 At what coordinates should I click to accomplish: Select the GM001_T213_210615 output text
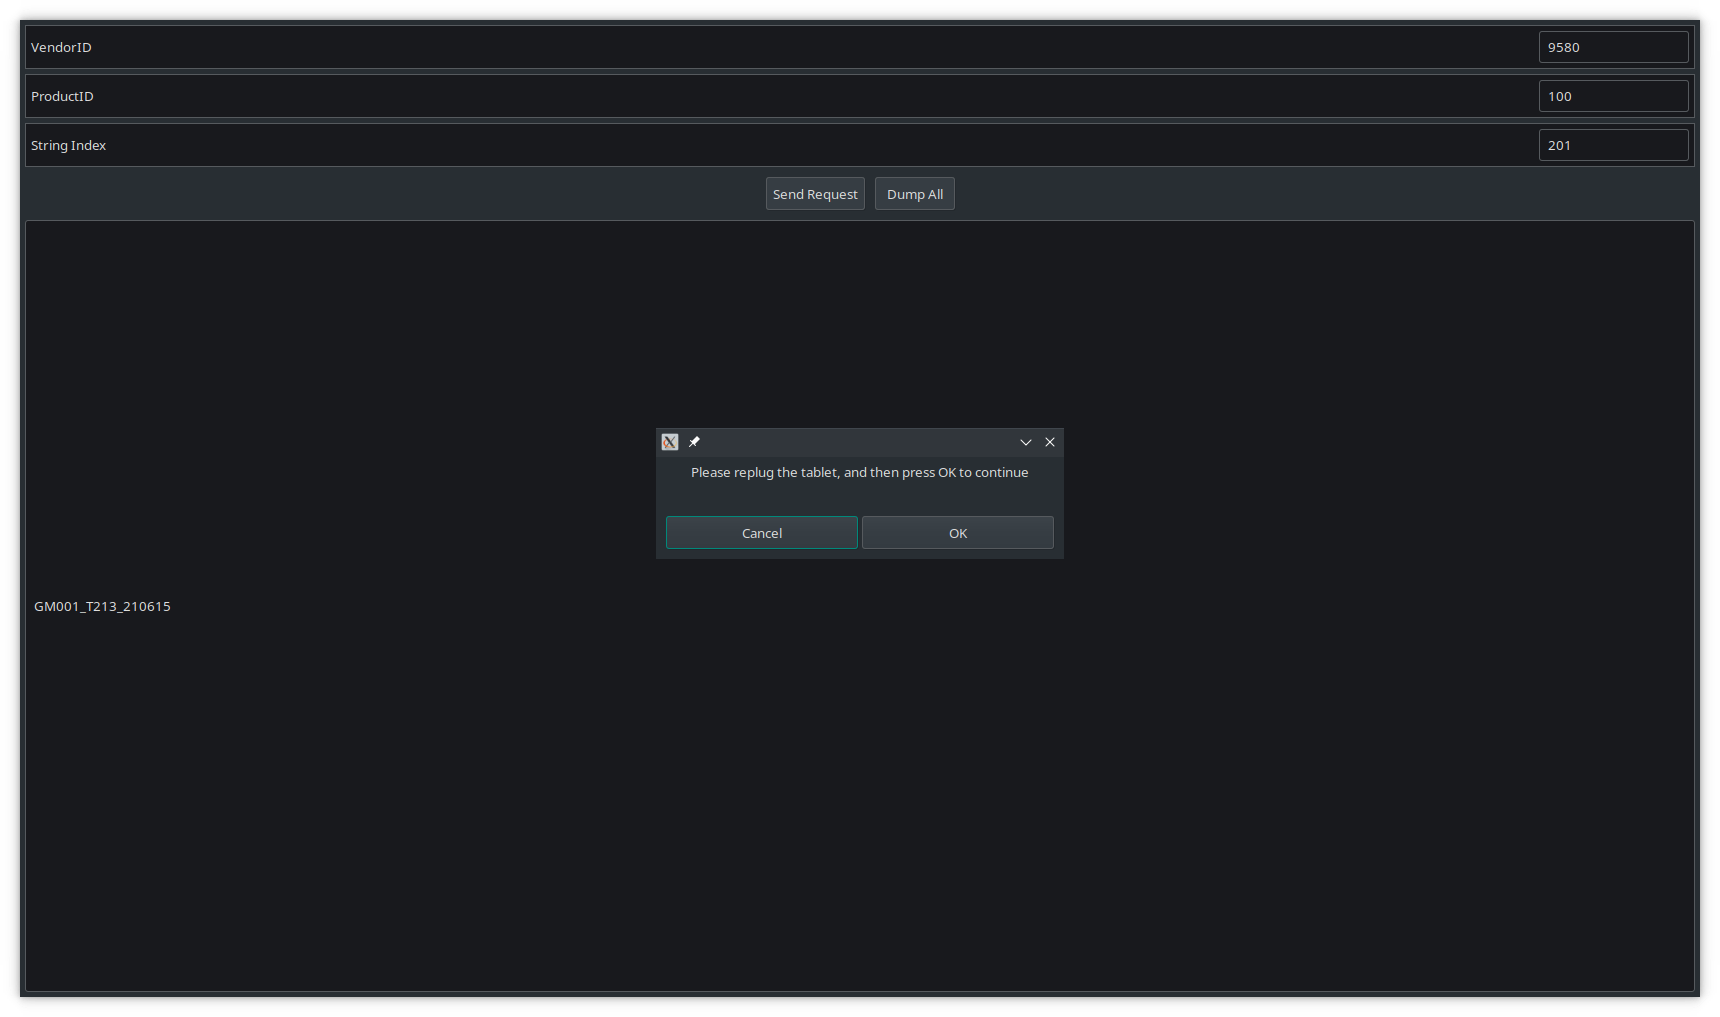pyautogui.click(x=102, y=606)
